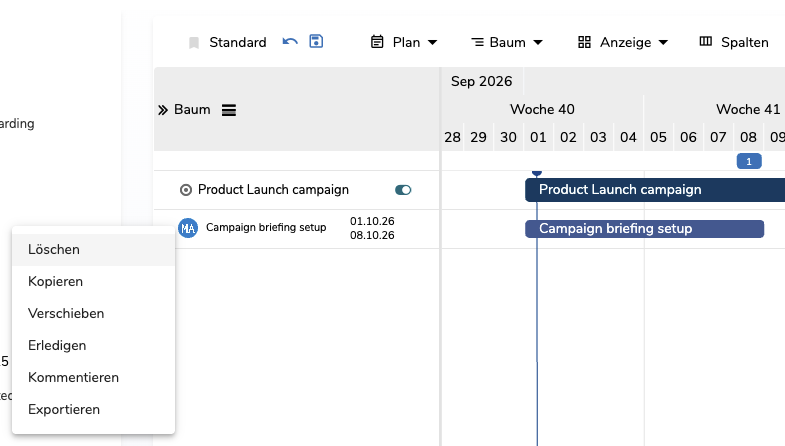This screenshot has height=446, width=785.
Task: Click the Campaign briefing setup Gantt bar
Action: click(x=645, y=229)
